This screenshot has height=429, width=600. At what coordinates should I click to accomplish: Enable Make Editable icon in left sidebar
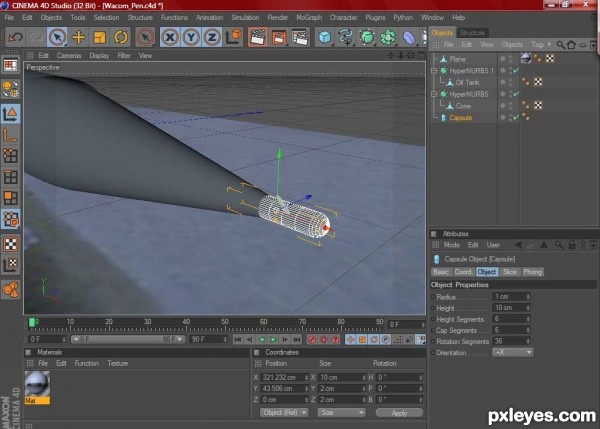click(x=10, y=89)
